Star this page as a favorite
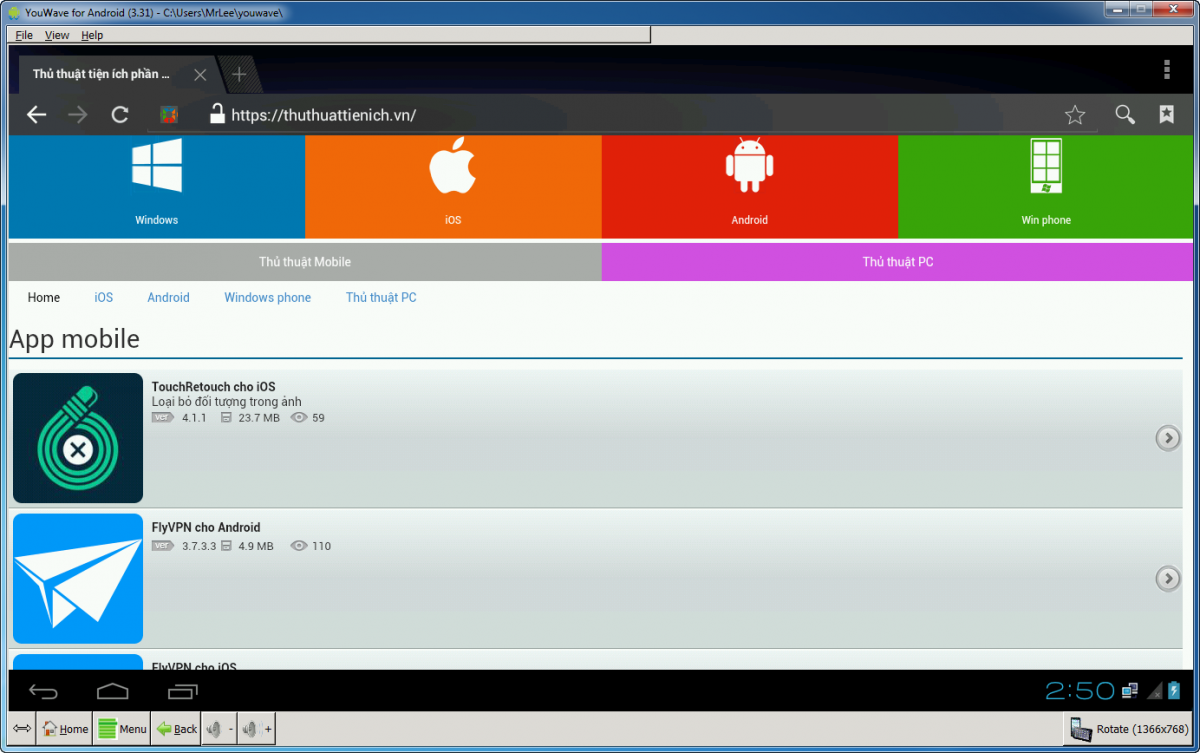This screenshot has height=753, width=1200. 1075,115
